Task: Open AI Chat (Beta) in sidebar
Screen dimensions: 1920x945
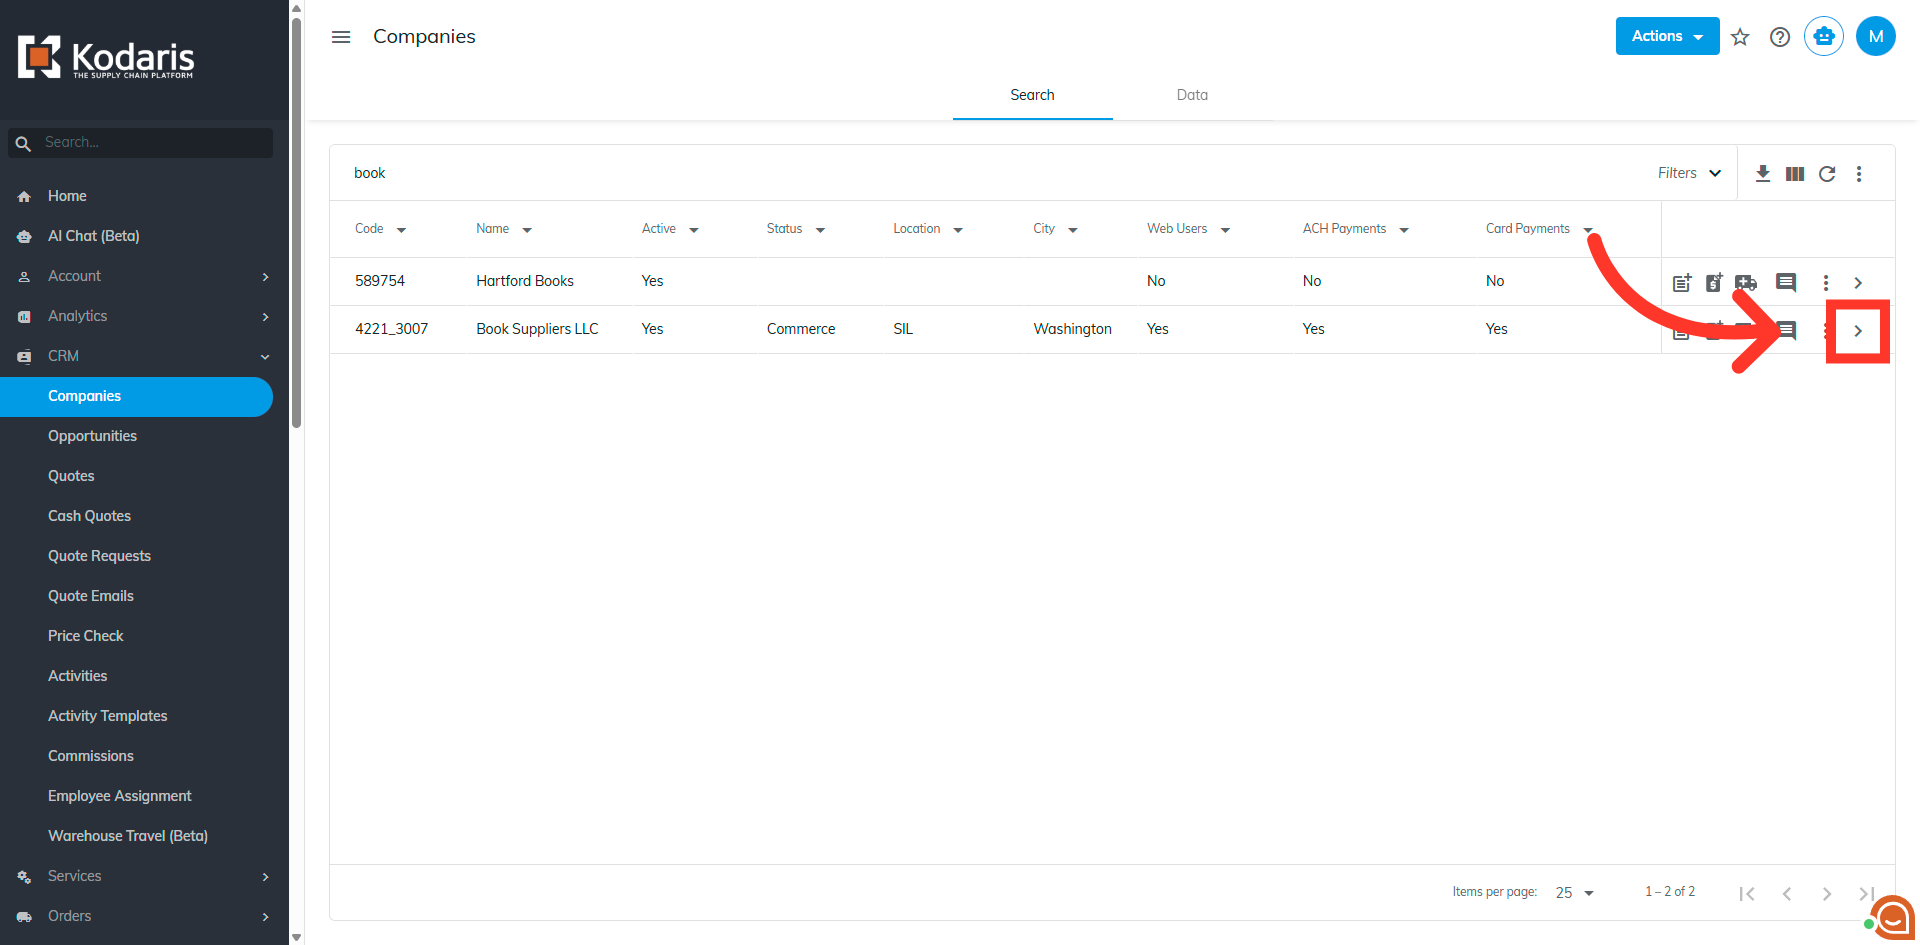Action: pos(94,236)
